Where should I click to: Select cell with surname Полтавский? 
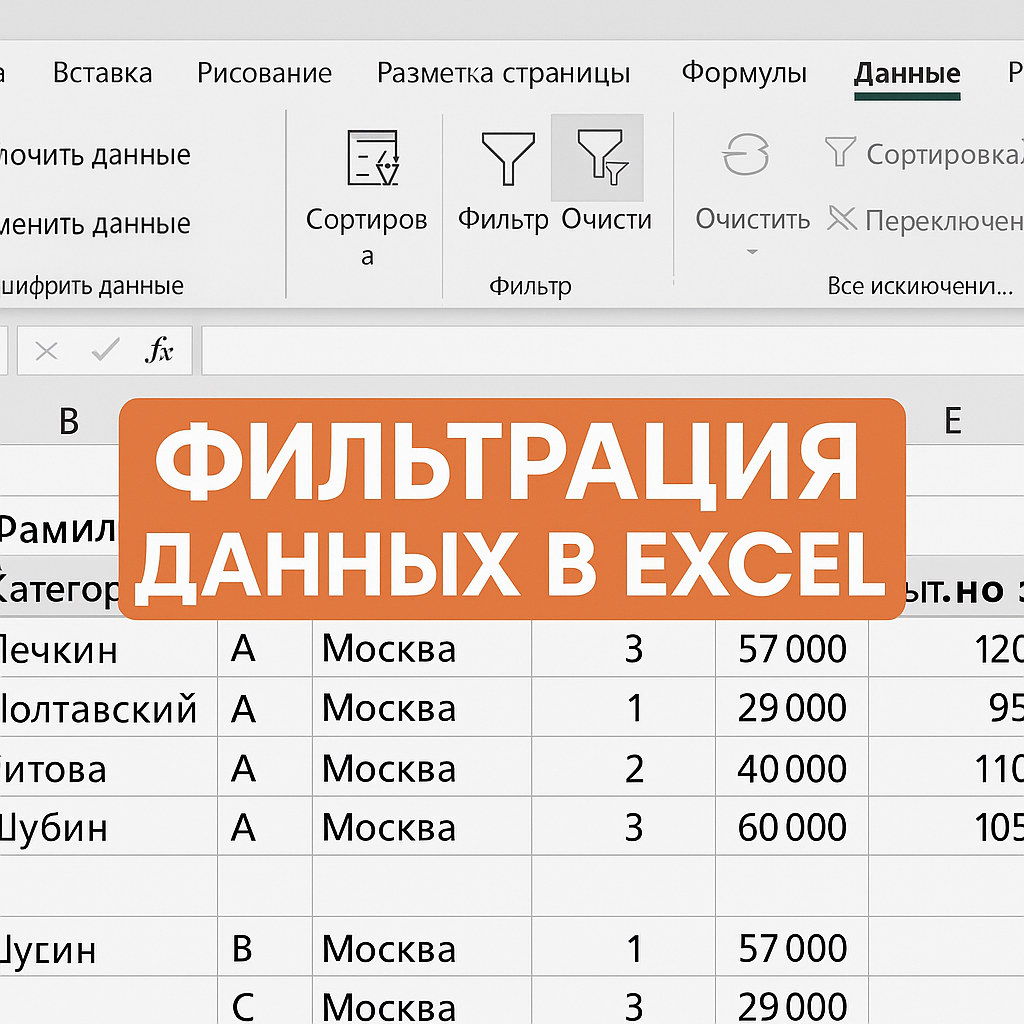point(108,707)
